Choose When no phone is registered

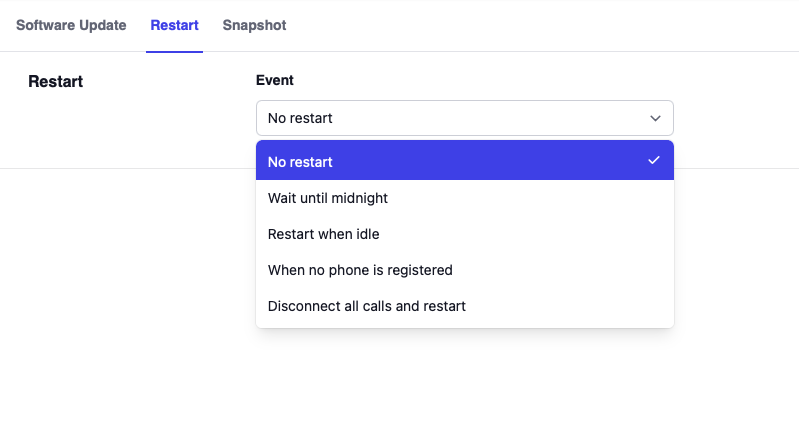click(x=360, y=270)
